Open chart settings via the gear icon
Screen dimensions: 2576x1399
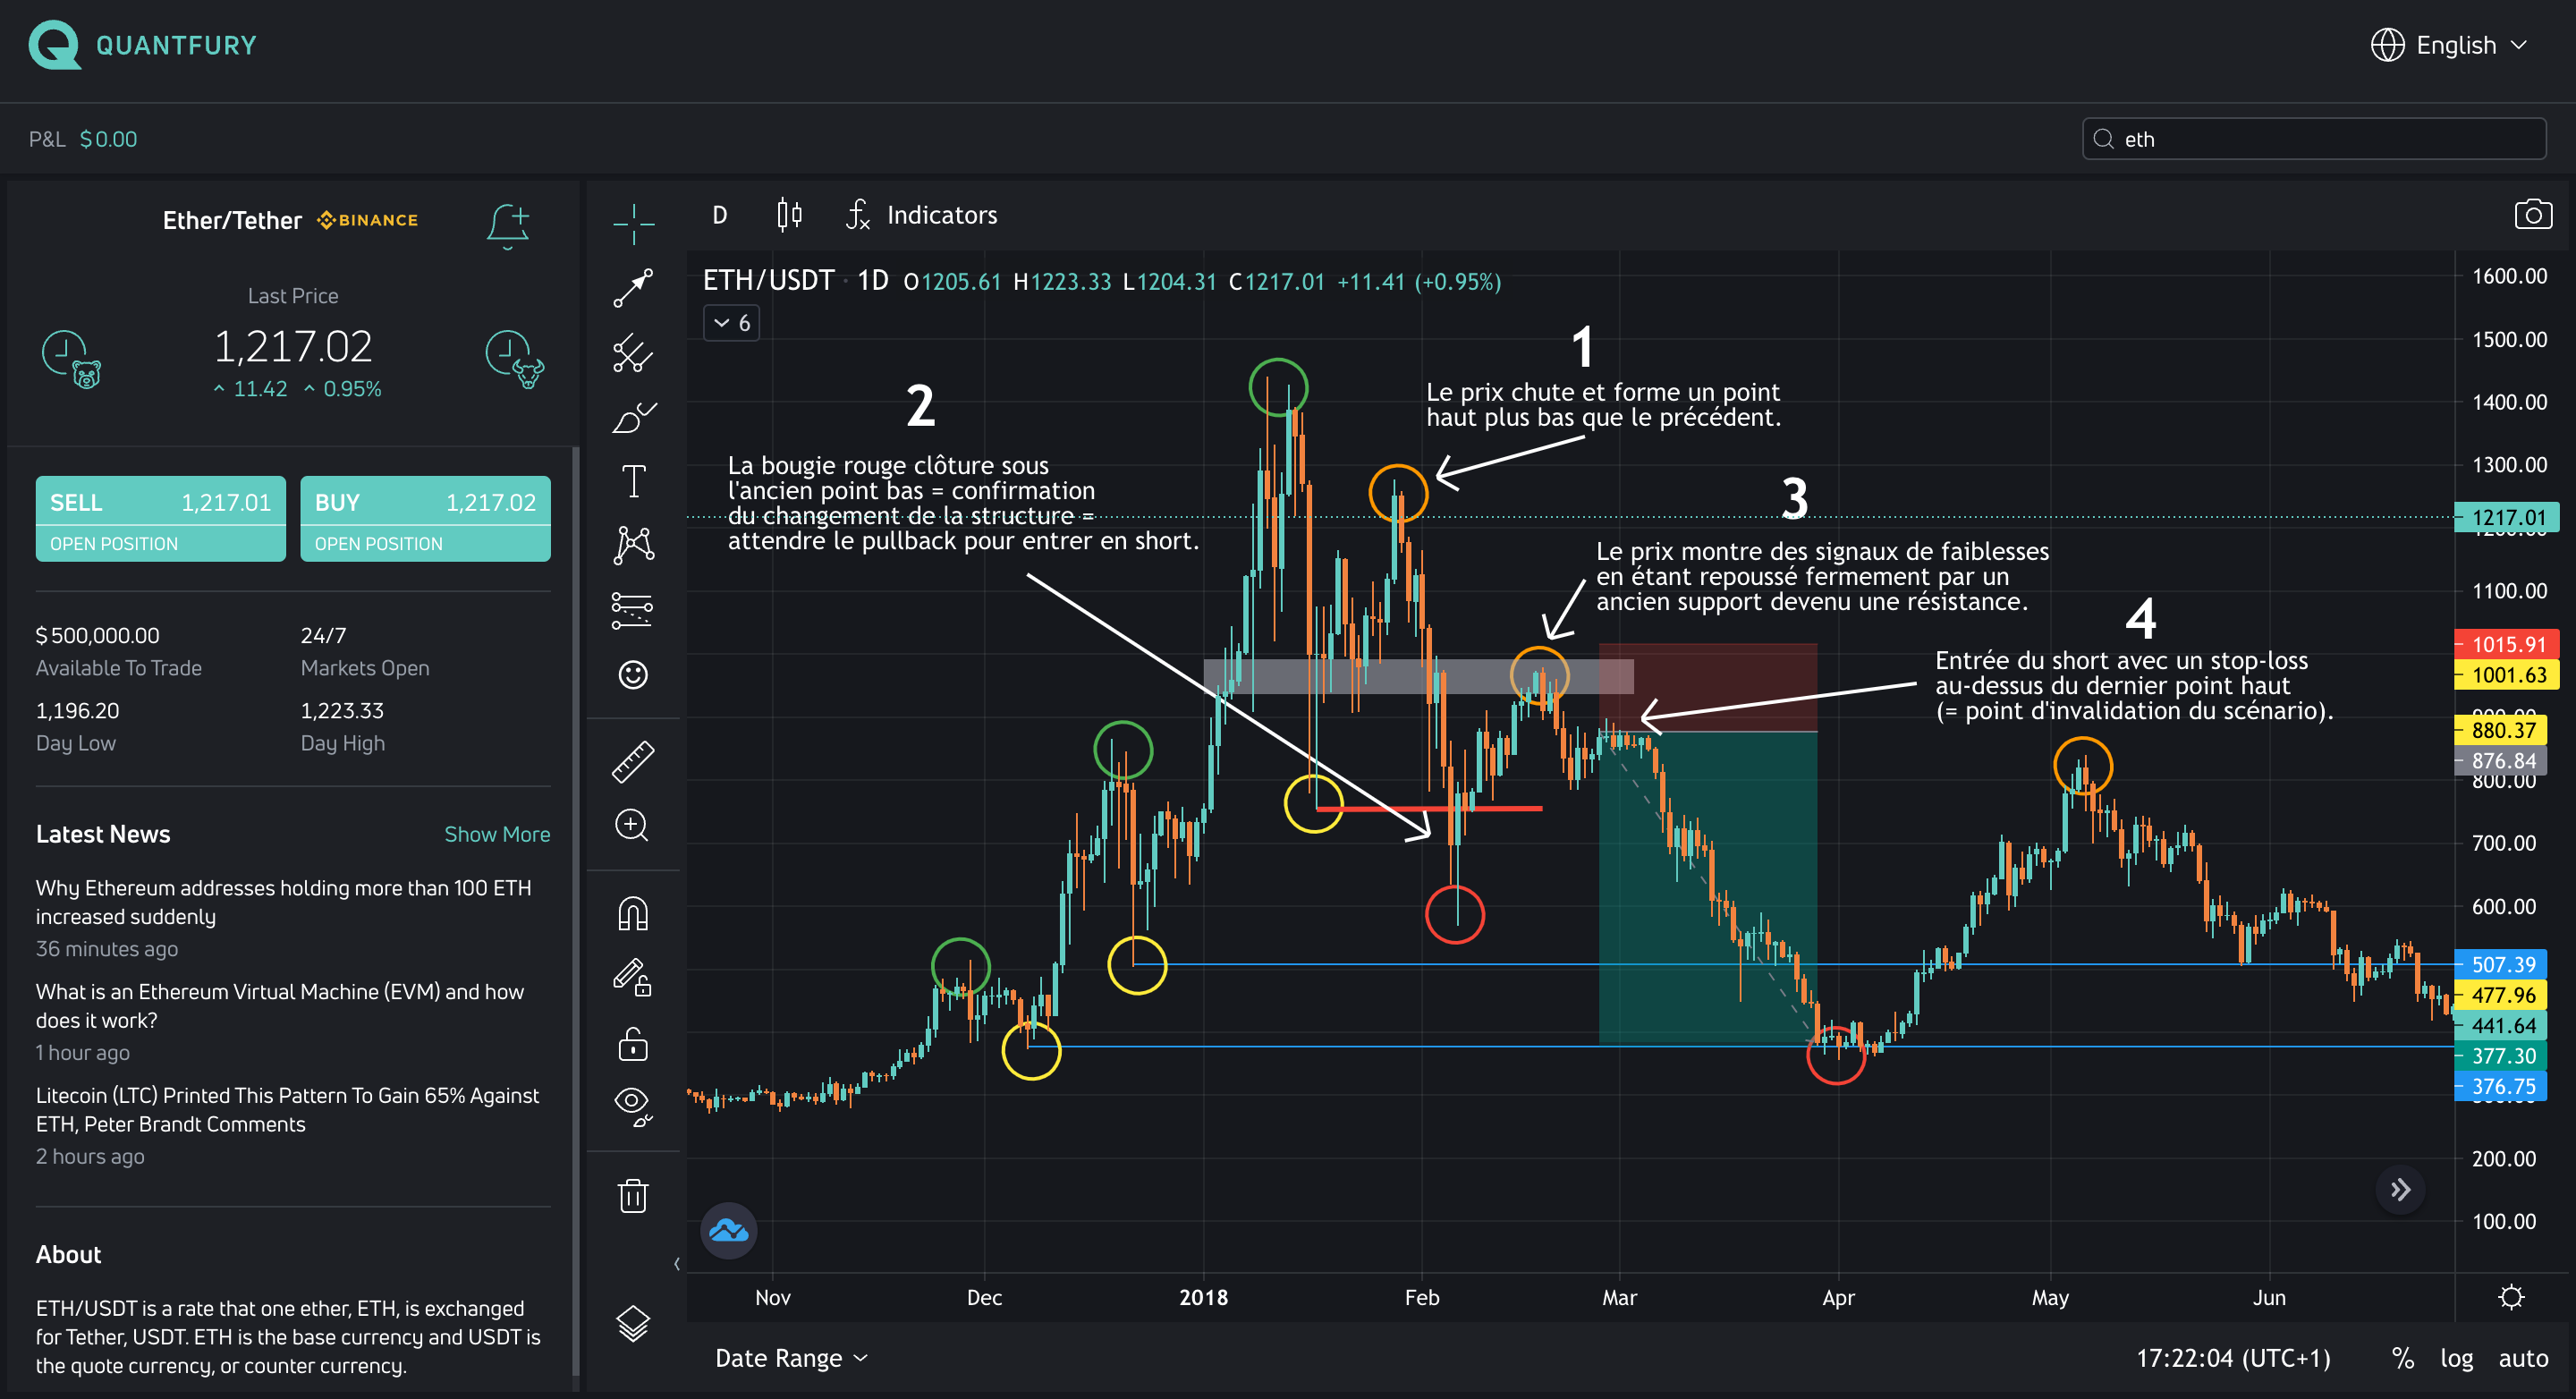(x=2513, y=1296)
